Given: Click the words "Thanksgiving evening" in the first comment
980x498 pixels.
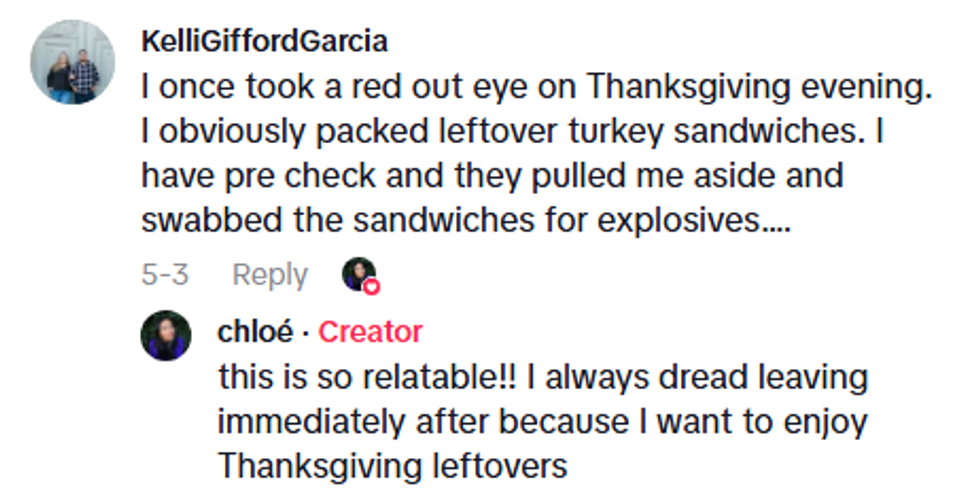Looking at the screenshot, I should 758,87.
